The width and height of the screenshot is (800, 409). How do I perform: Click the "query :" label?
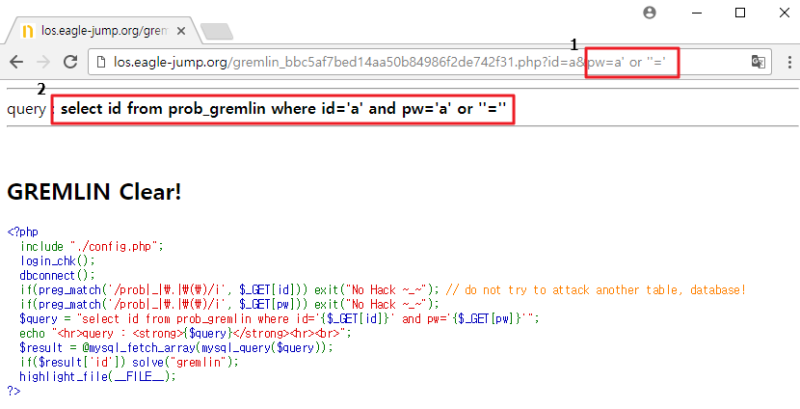pos(31,109)
